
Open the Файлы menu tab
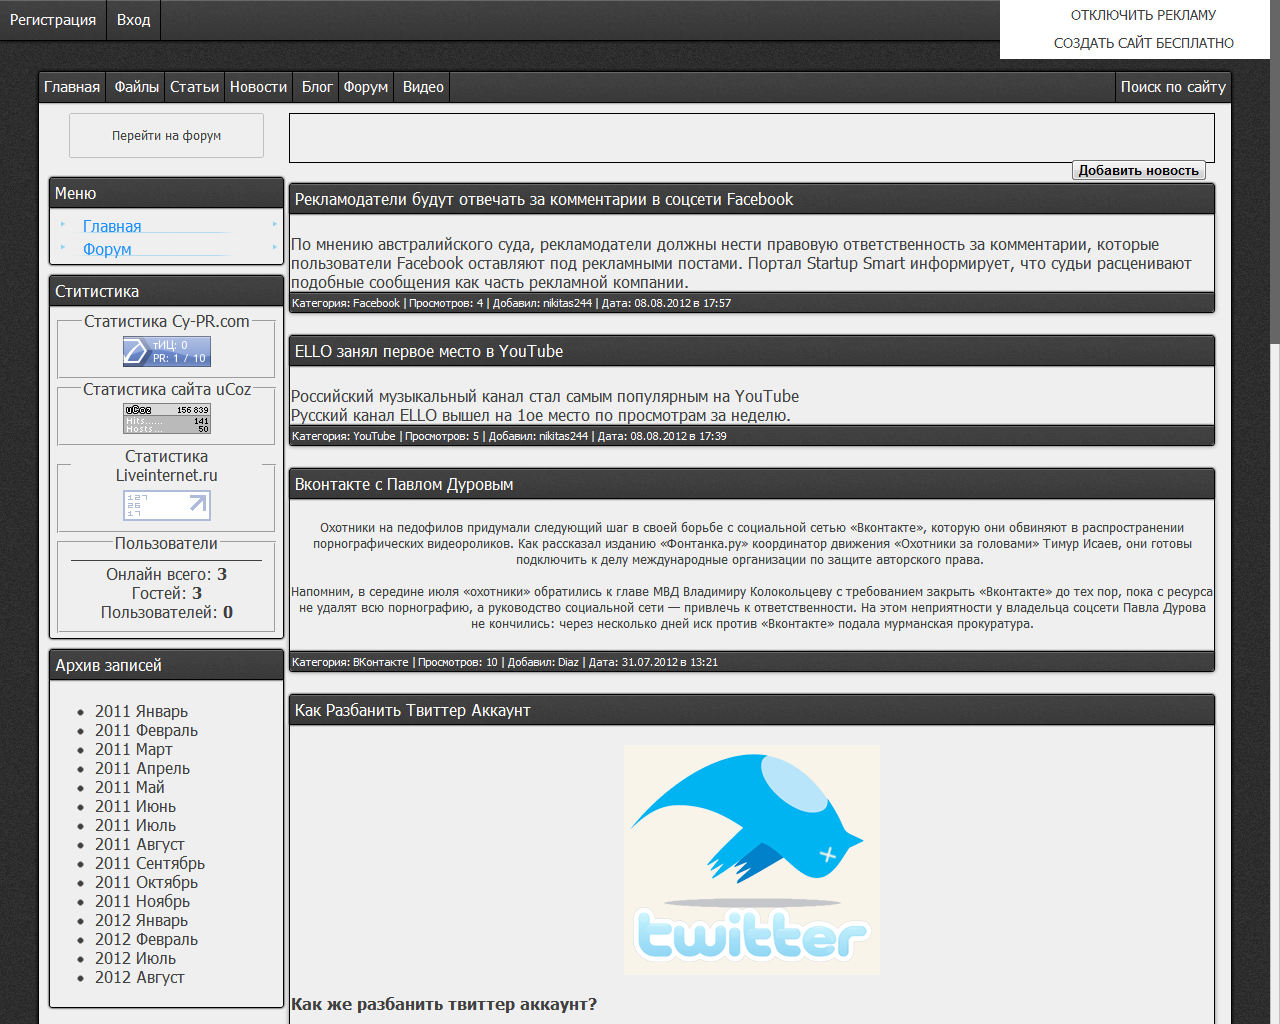(x=136, y=87)
